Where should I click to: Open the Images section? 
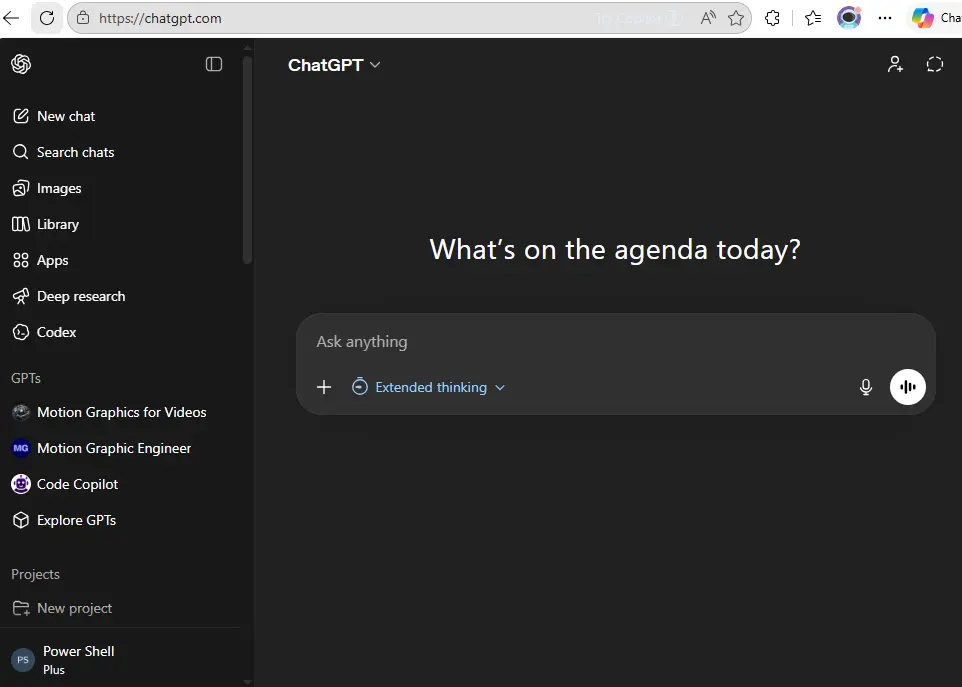click(x=120, y=188)
